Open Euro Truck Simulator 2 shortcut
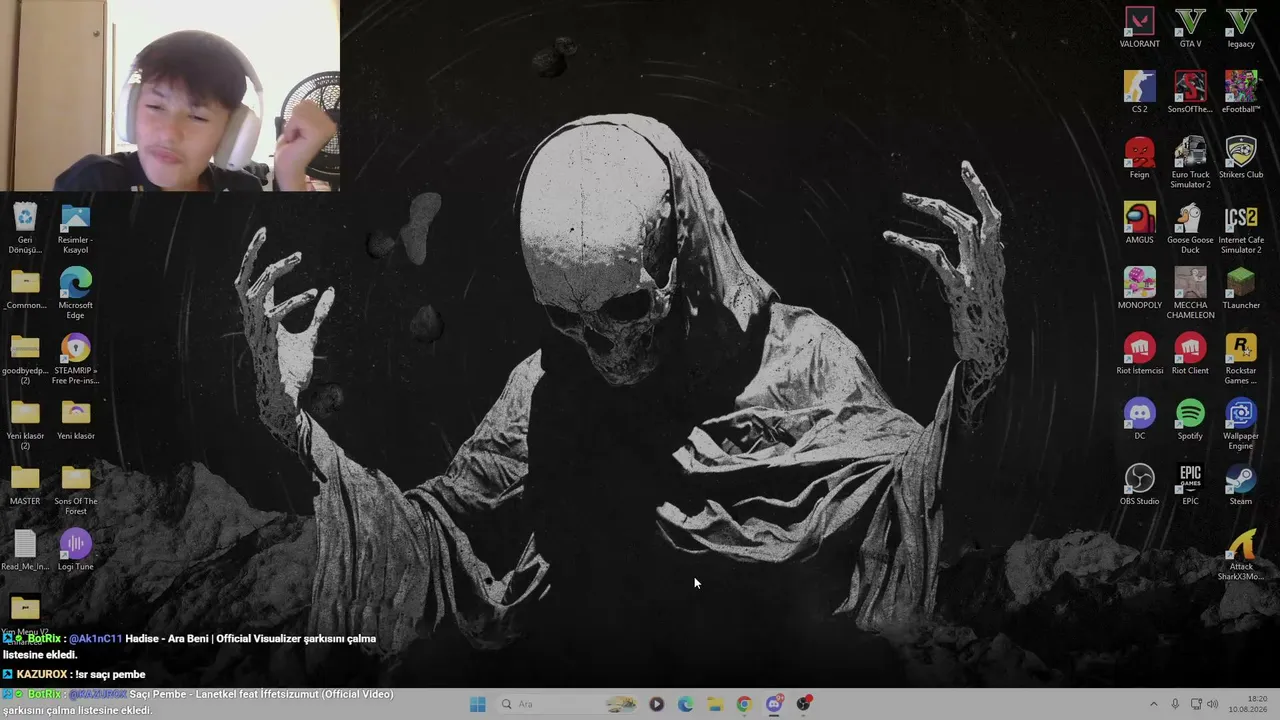 point(1190,163)
